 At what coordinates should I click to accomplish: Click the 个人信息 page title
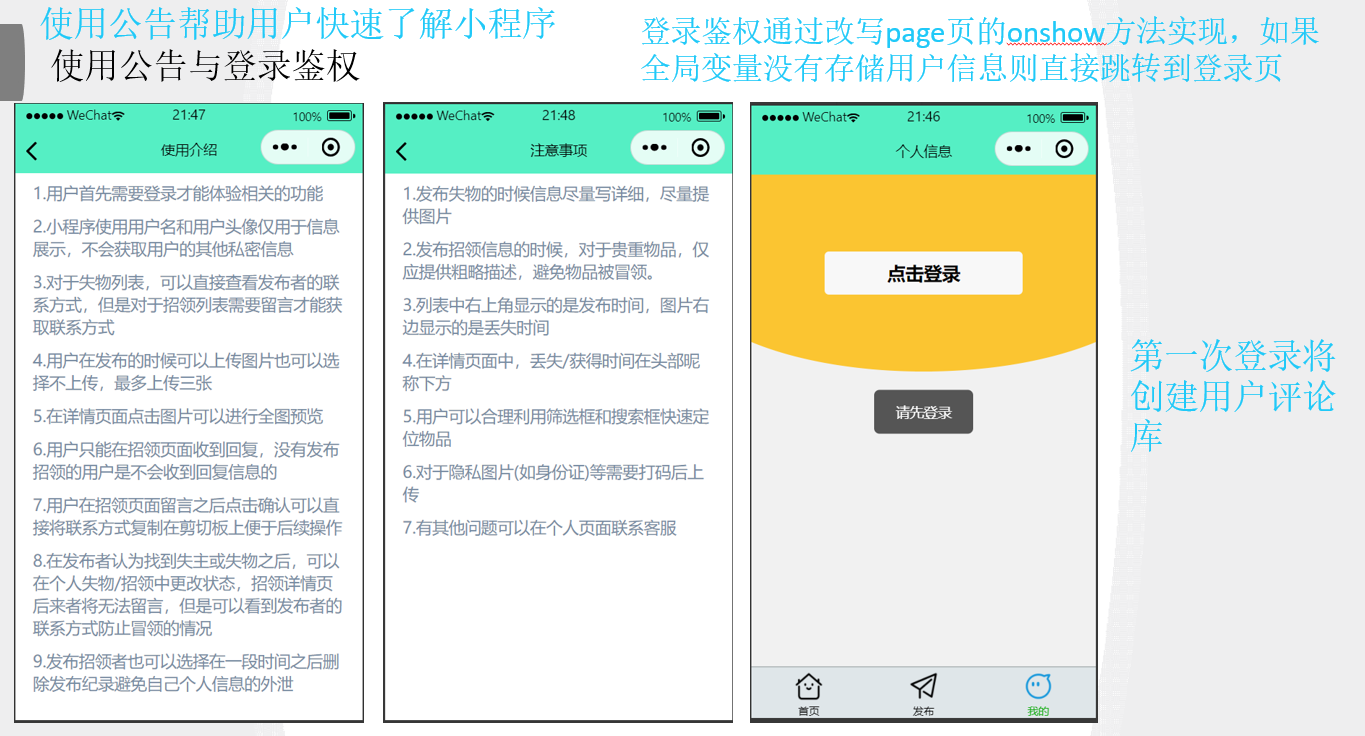(x=923, y=151)
